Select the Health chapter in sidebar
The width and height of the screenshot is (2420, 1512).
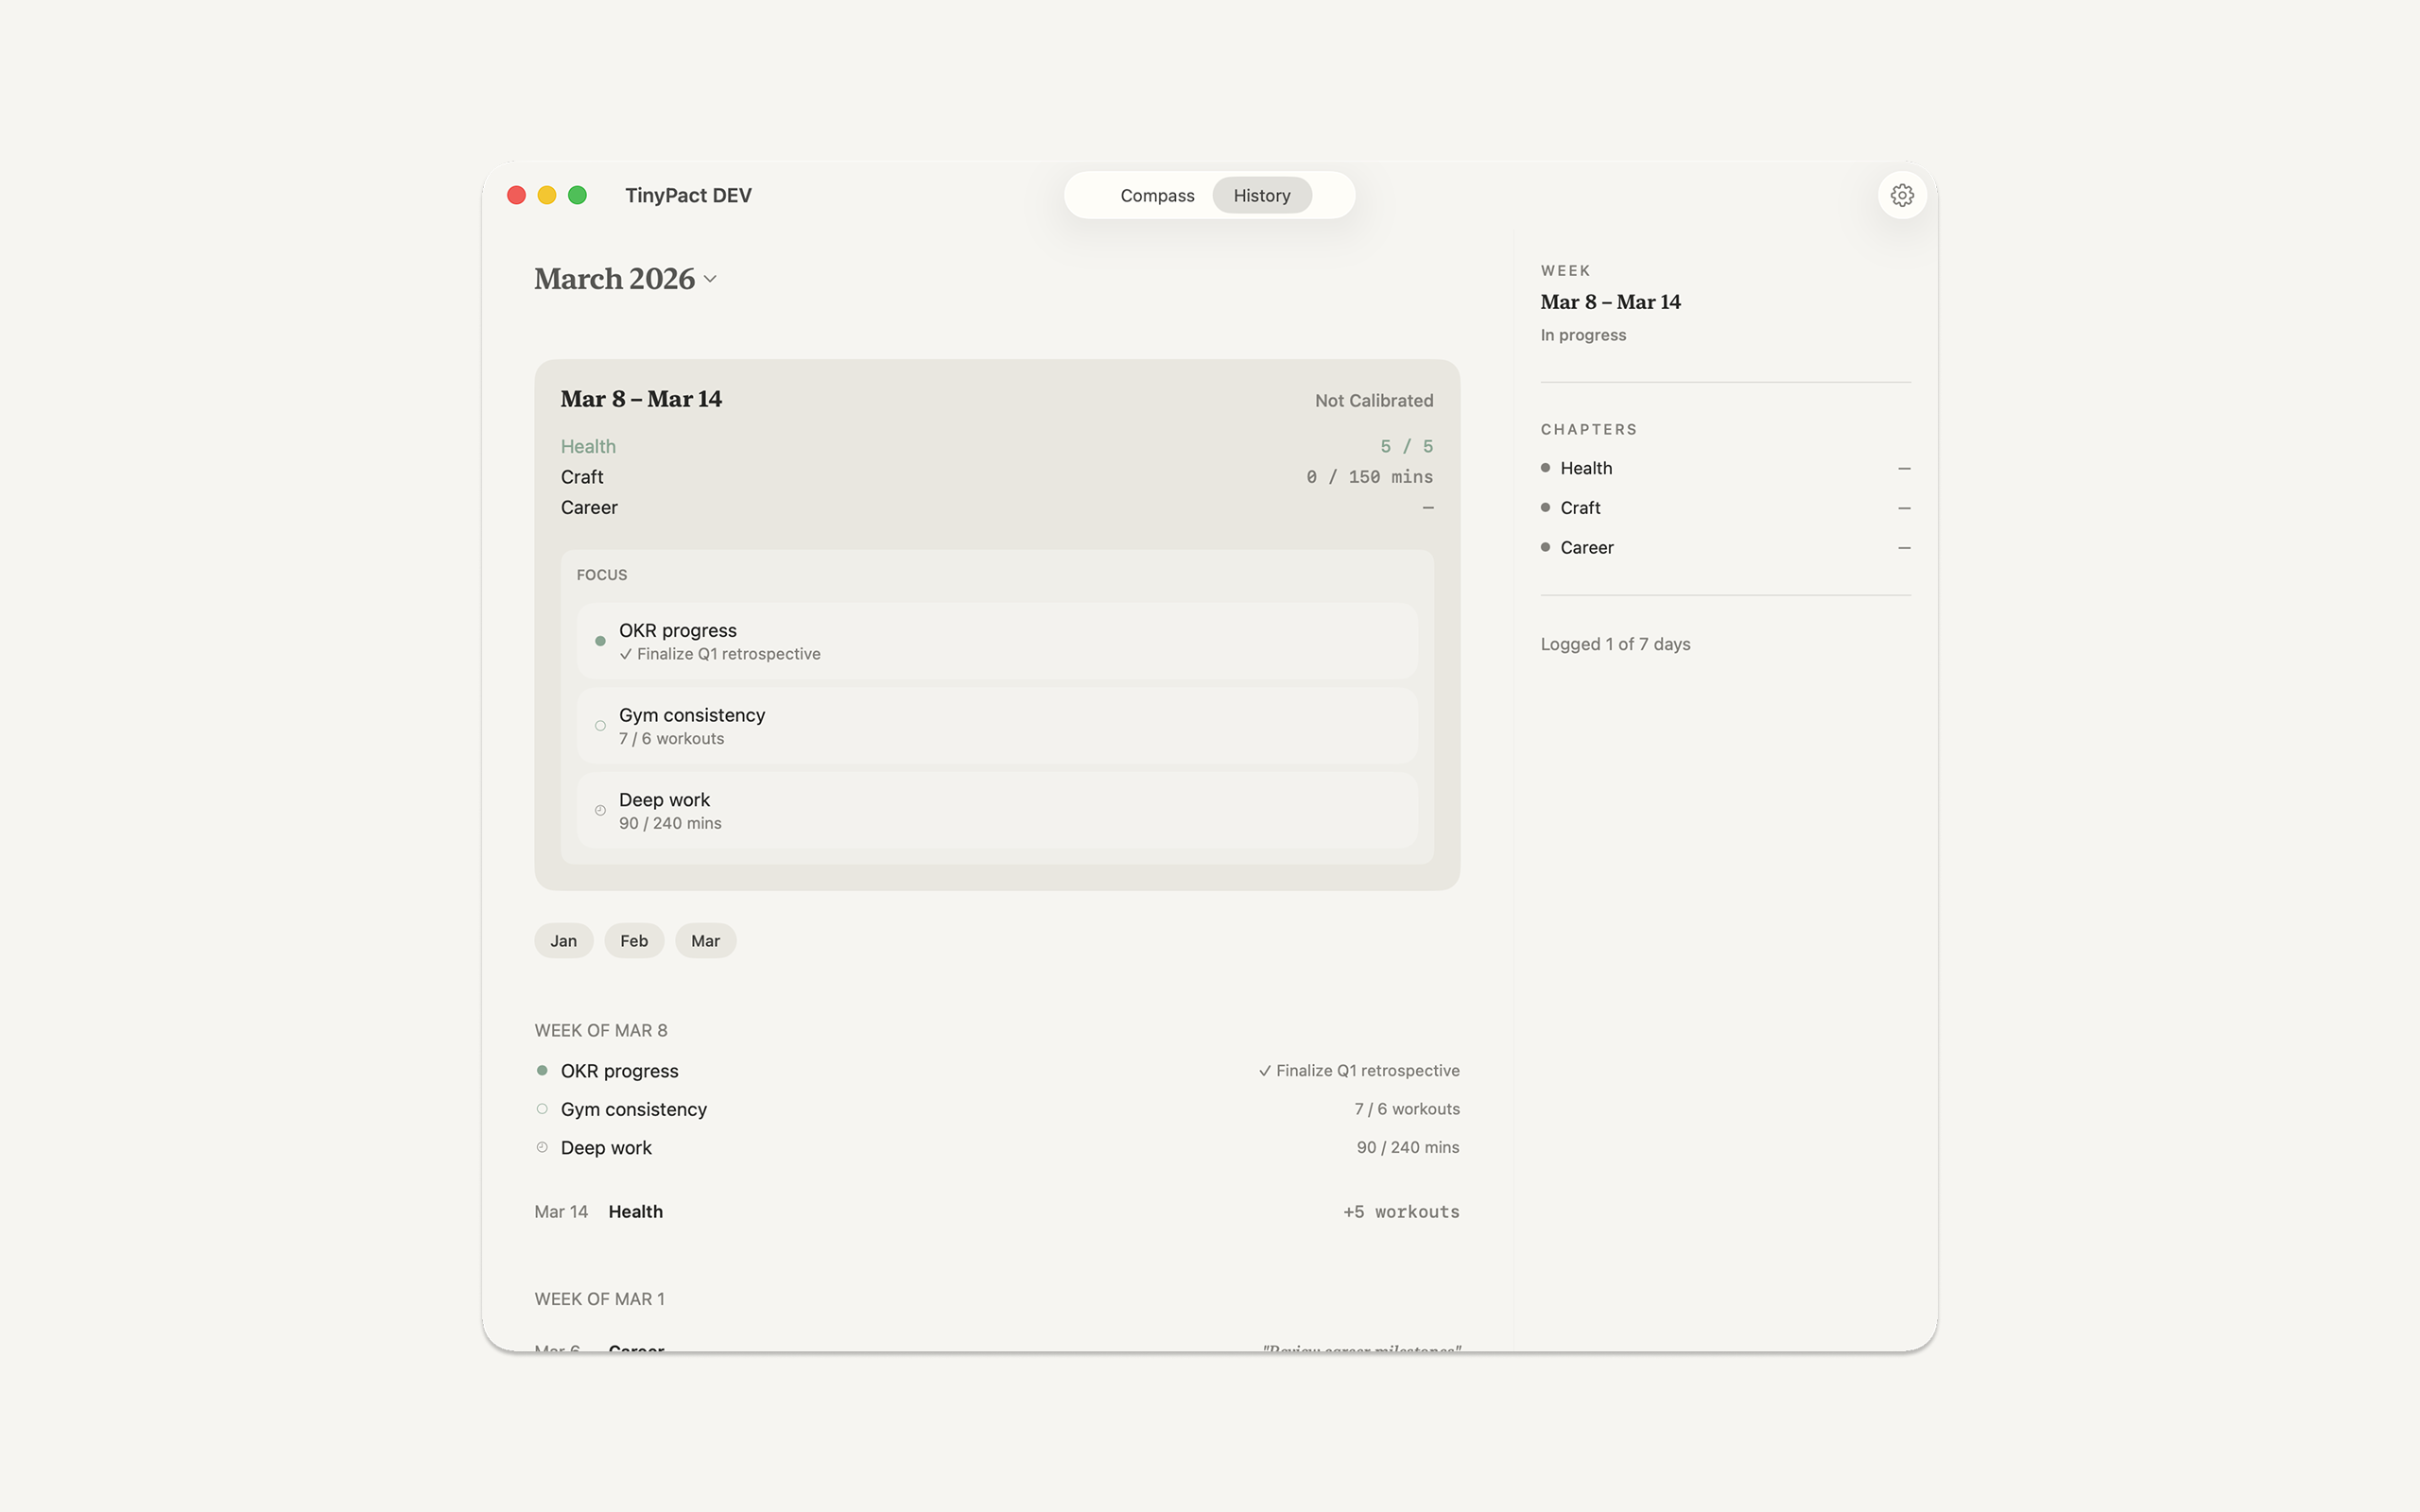(x=1725, y=468)
